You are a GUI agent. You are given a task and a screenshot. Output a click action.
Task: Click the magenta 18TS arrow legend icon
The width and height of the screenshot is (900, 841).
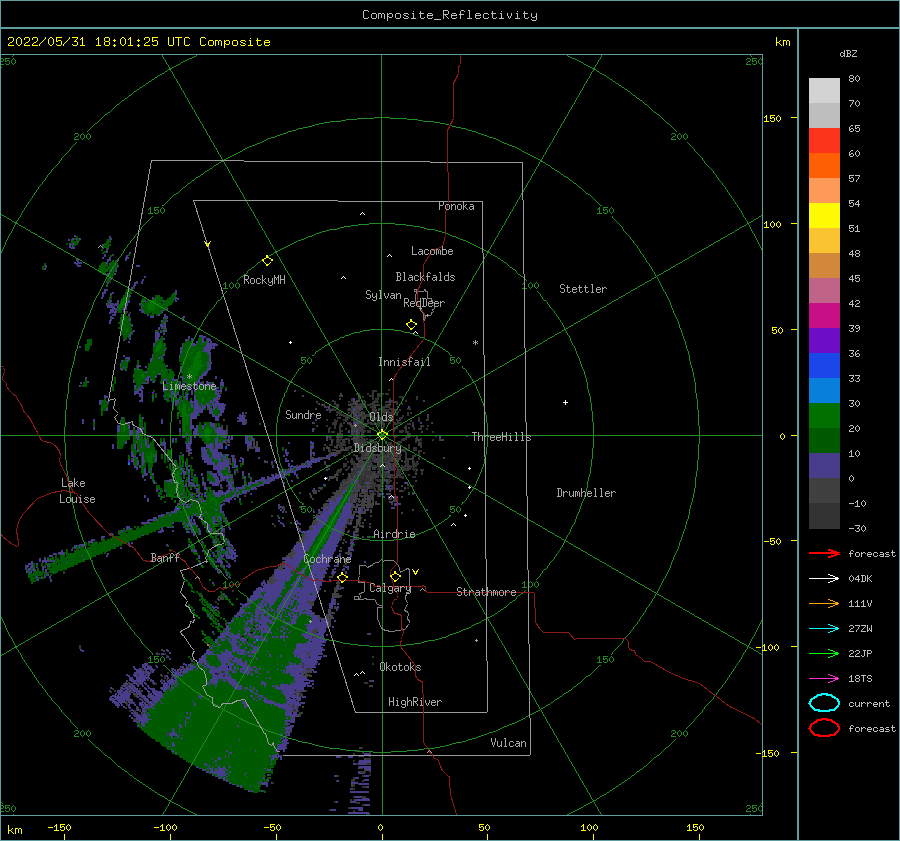pyautogui.click(x=824, y=678)
